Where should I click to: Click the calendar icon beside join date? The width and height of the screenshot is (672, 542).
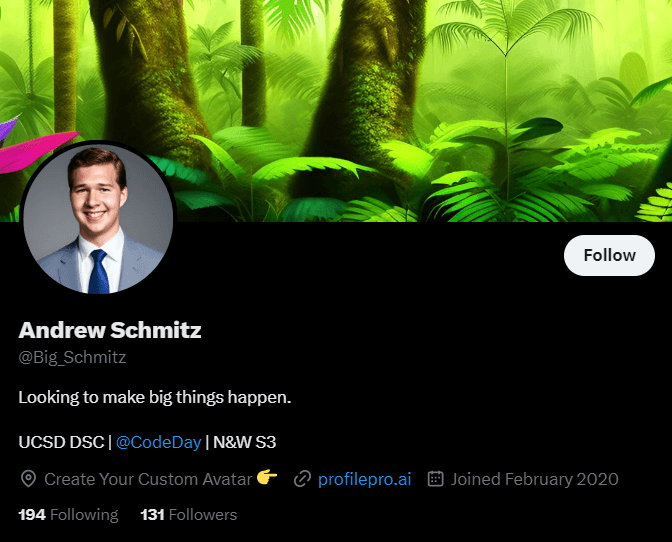coord(435,479)
